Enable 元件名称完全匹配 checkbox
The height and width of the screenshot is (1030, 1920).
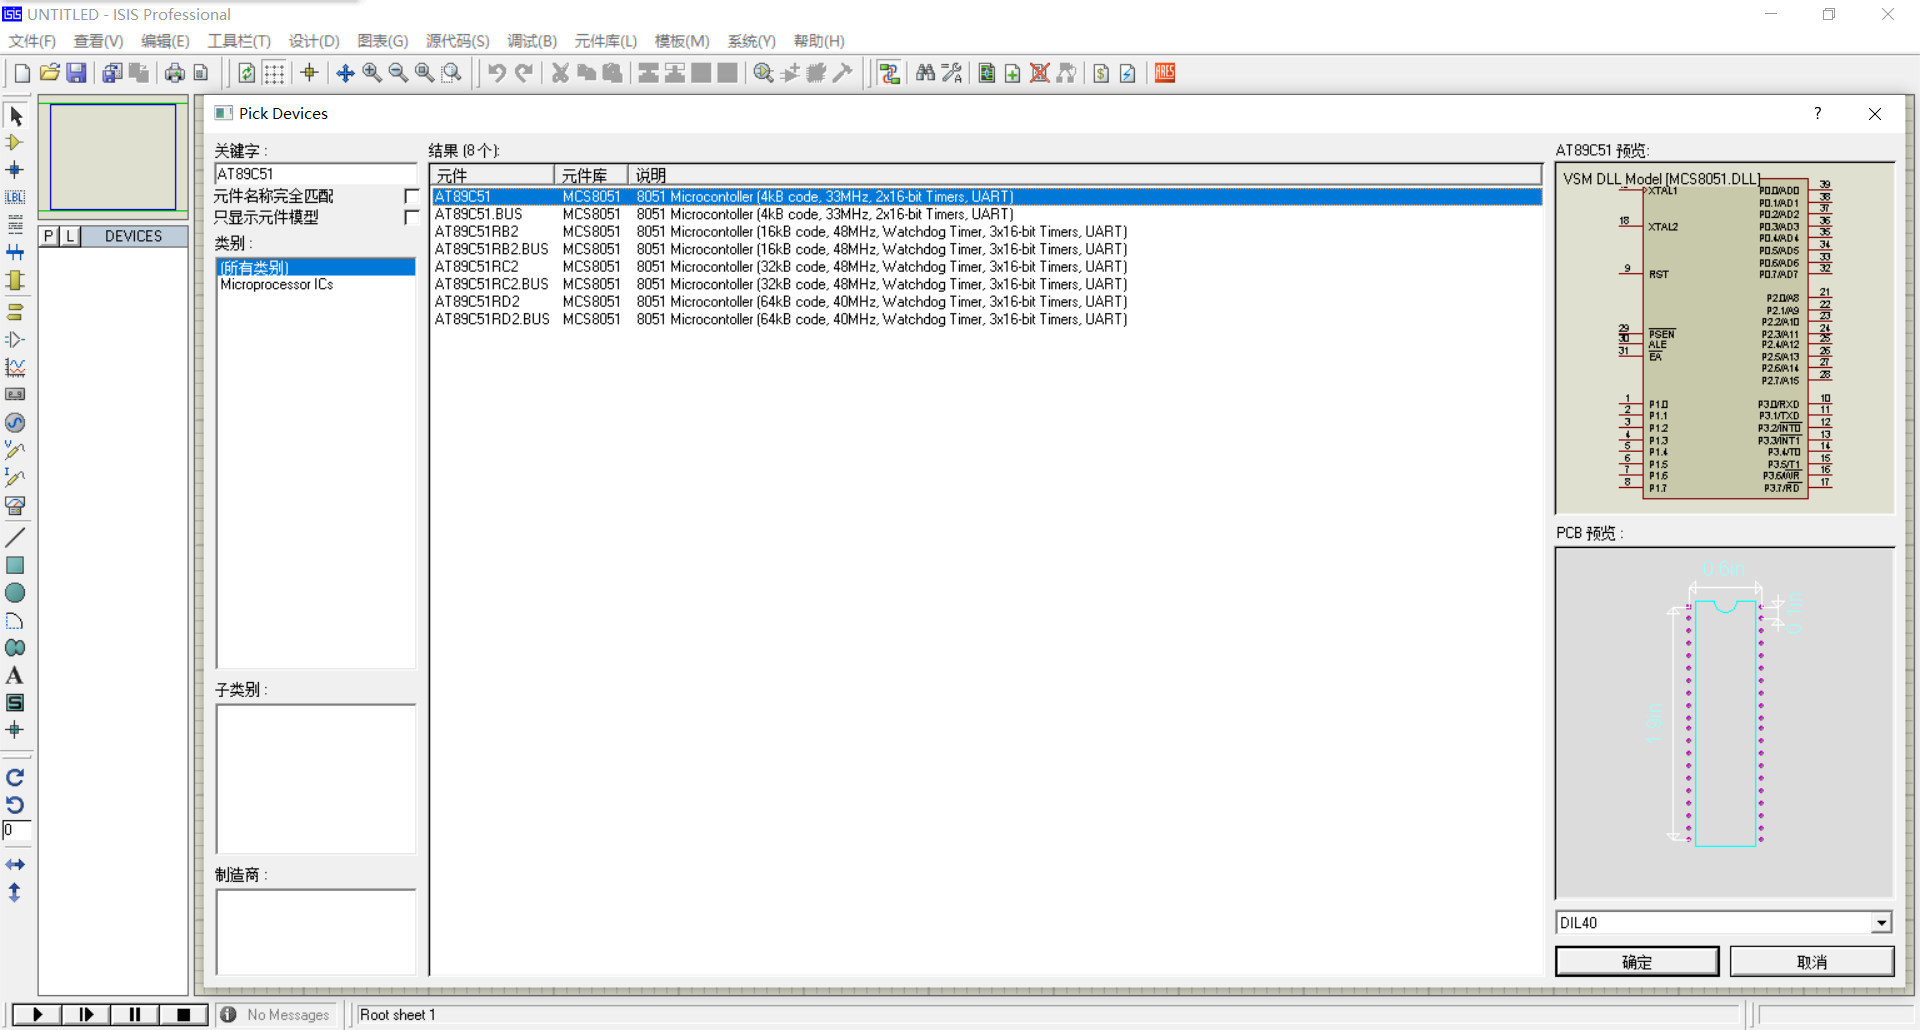coord(411,196)
